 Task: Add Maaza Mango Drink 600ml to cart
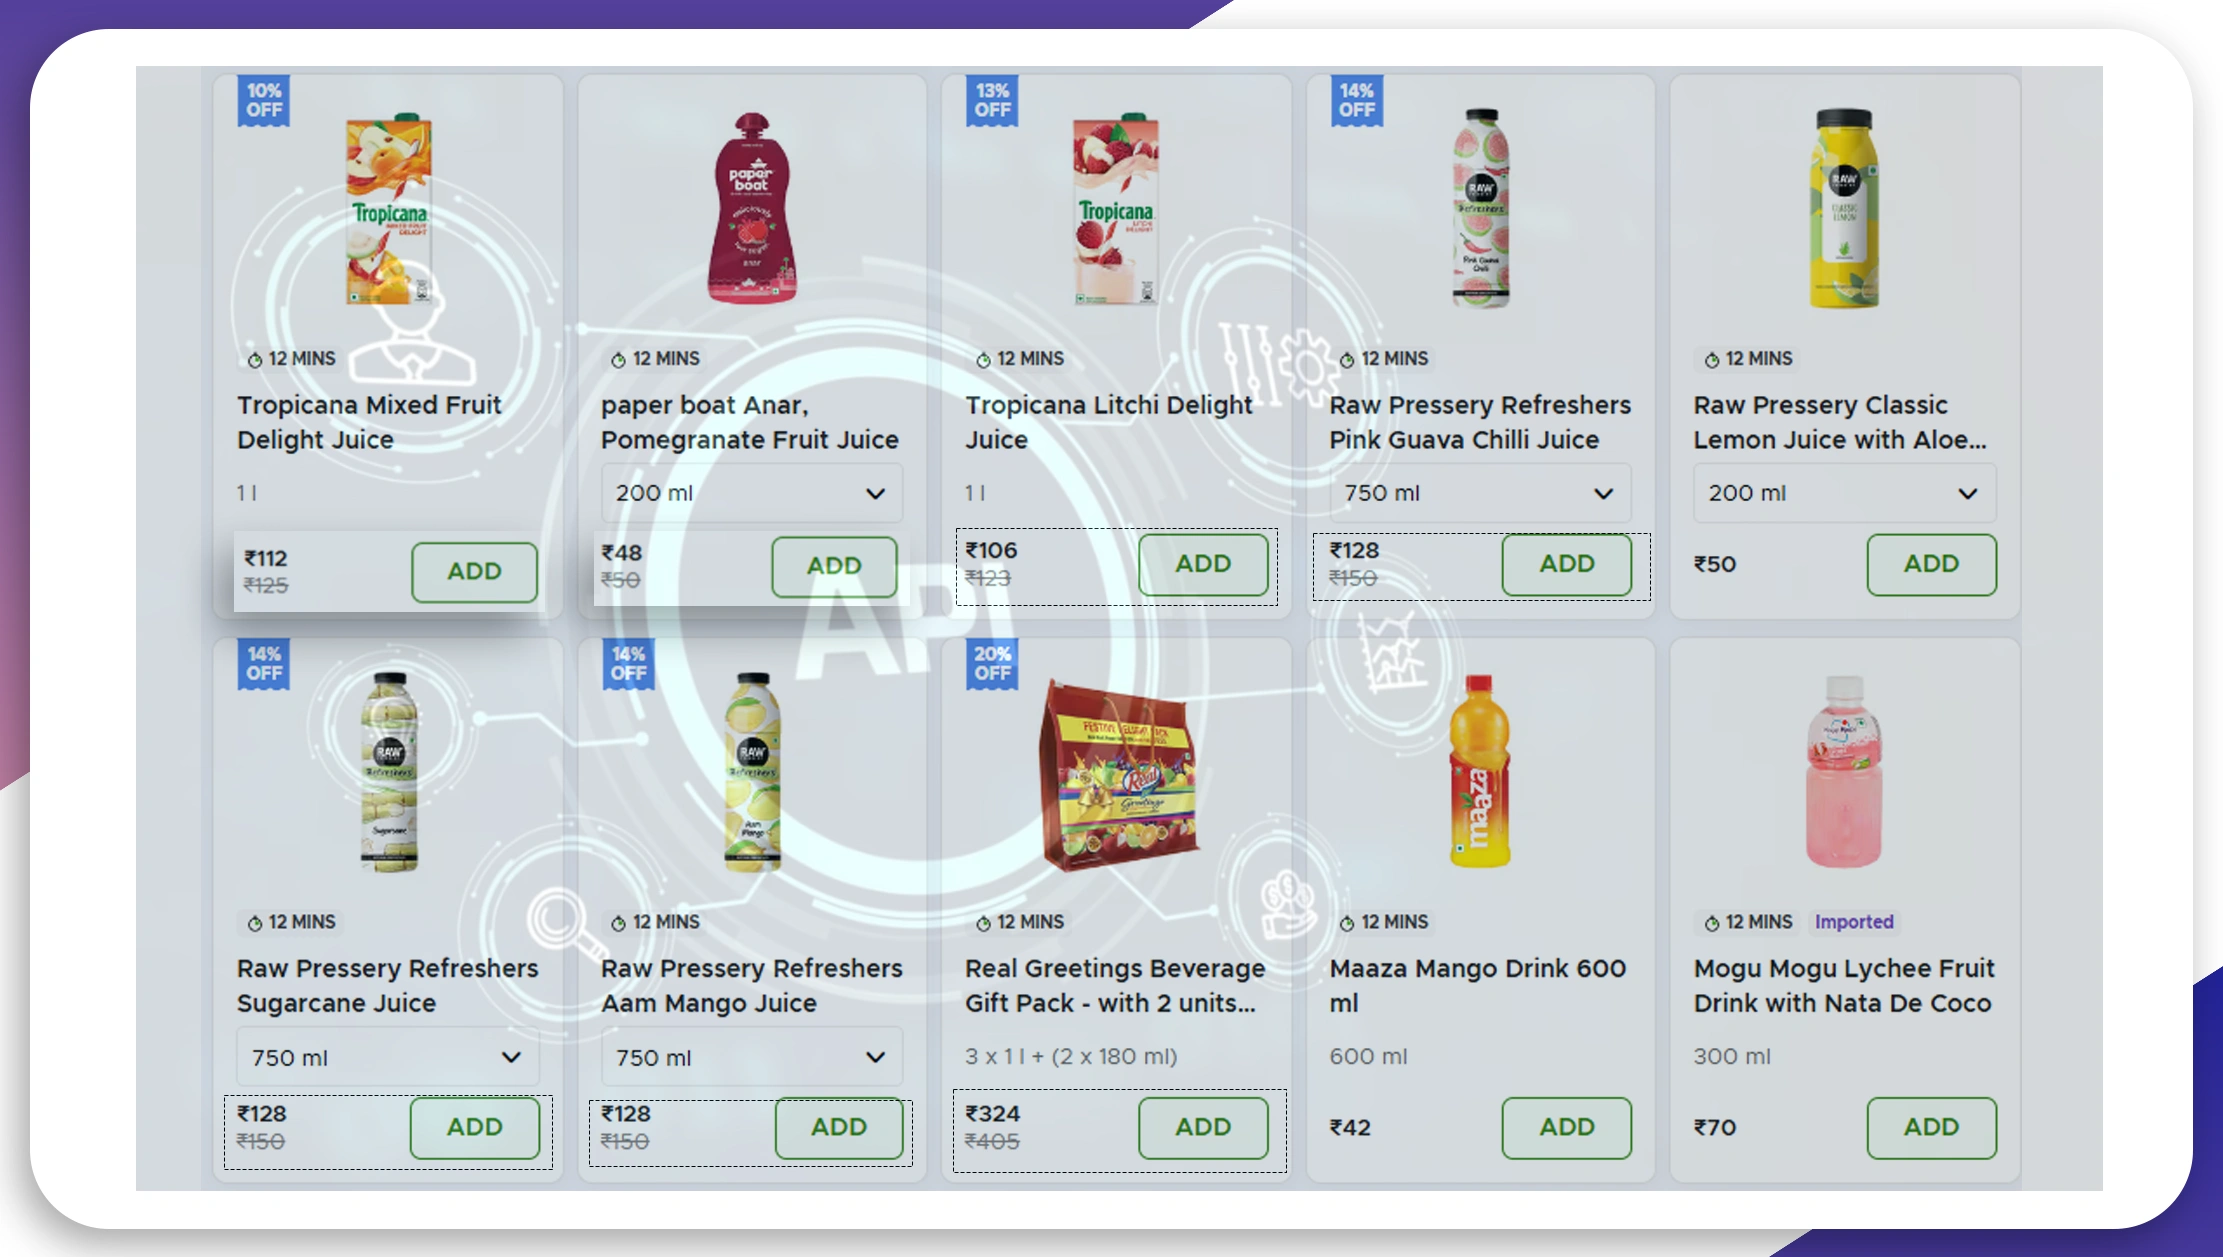click(x=1566, y=1127)
